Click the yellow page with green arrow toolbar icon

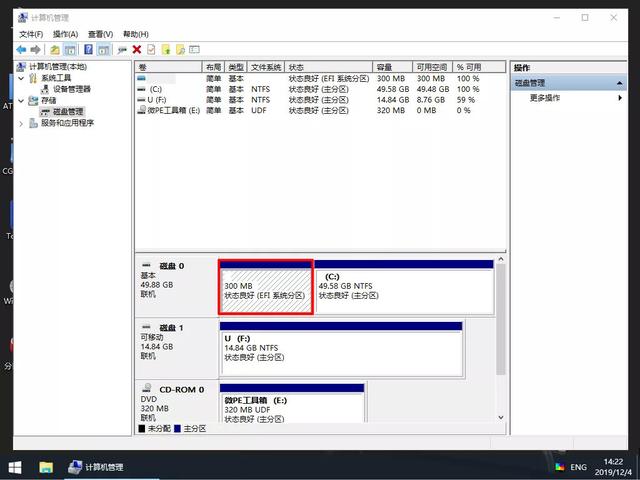click(x=166, y=50)
